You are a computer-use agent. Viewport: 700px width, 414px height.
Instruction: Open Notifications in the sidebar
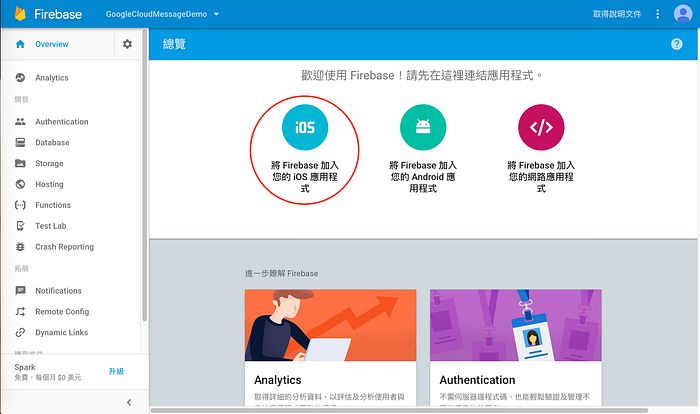pos(58,291)
